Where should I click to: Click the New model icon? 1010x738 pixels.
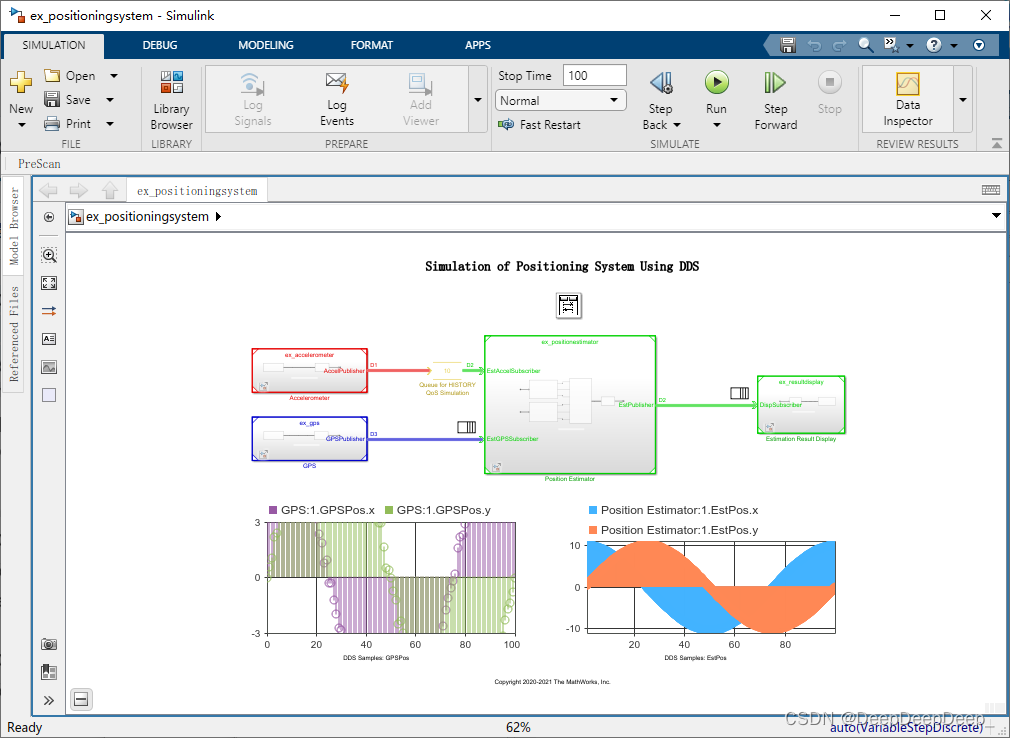coord(21,83)
